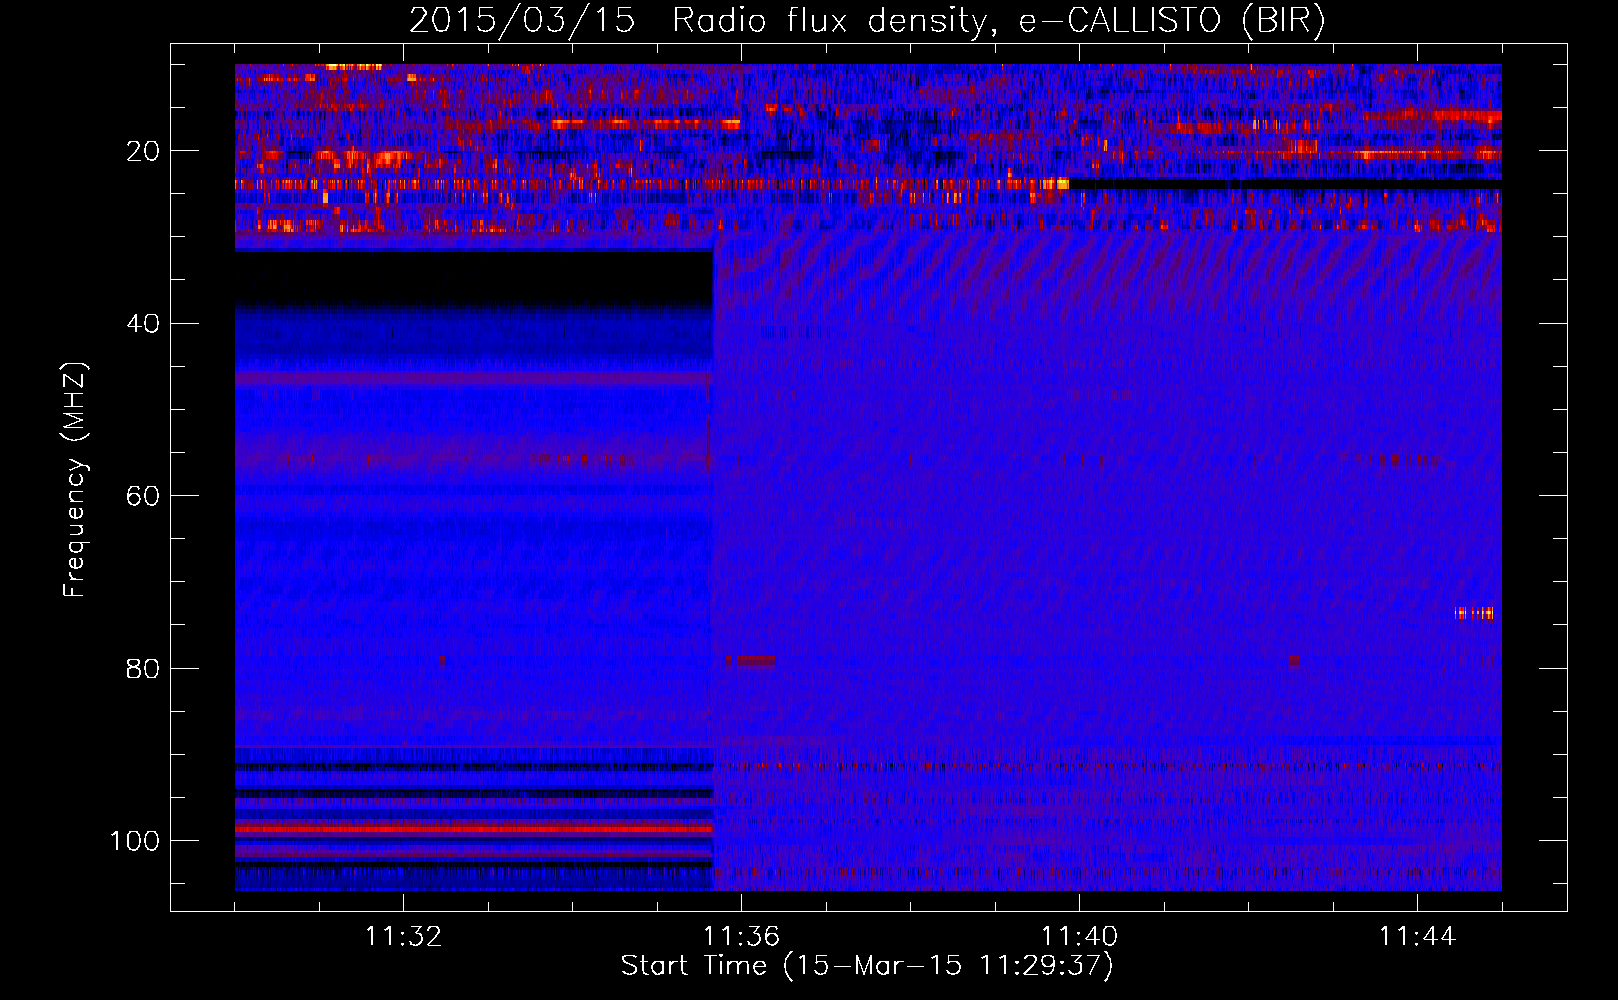Click the 'Start Time (15-Mar-15 11:29:37)' label
Viewport: 1618px width, 1000px height.
(x=867, y=966)
